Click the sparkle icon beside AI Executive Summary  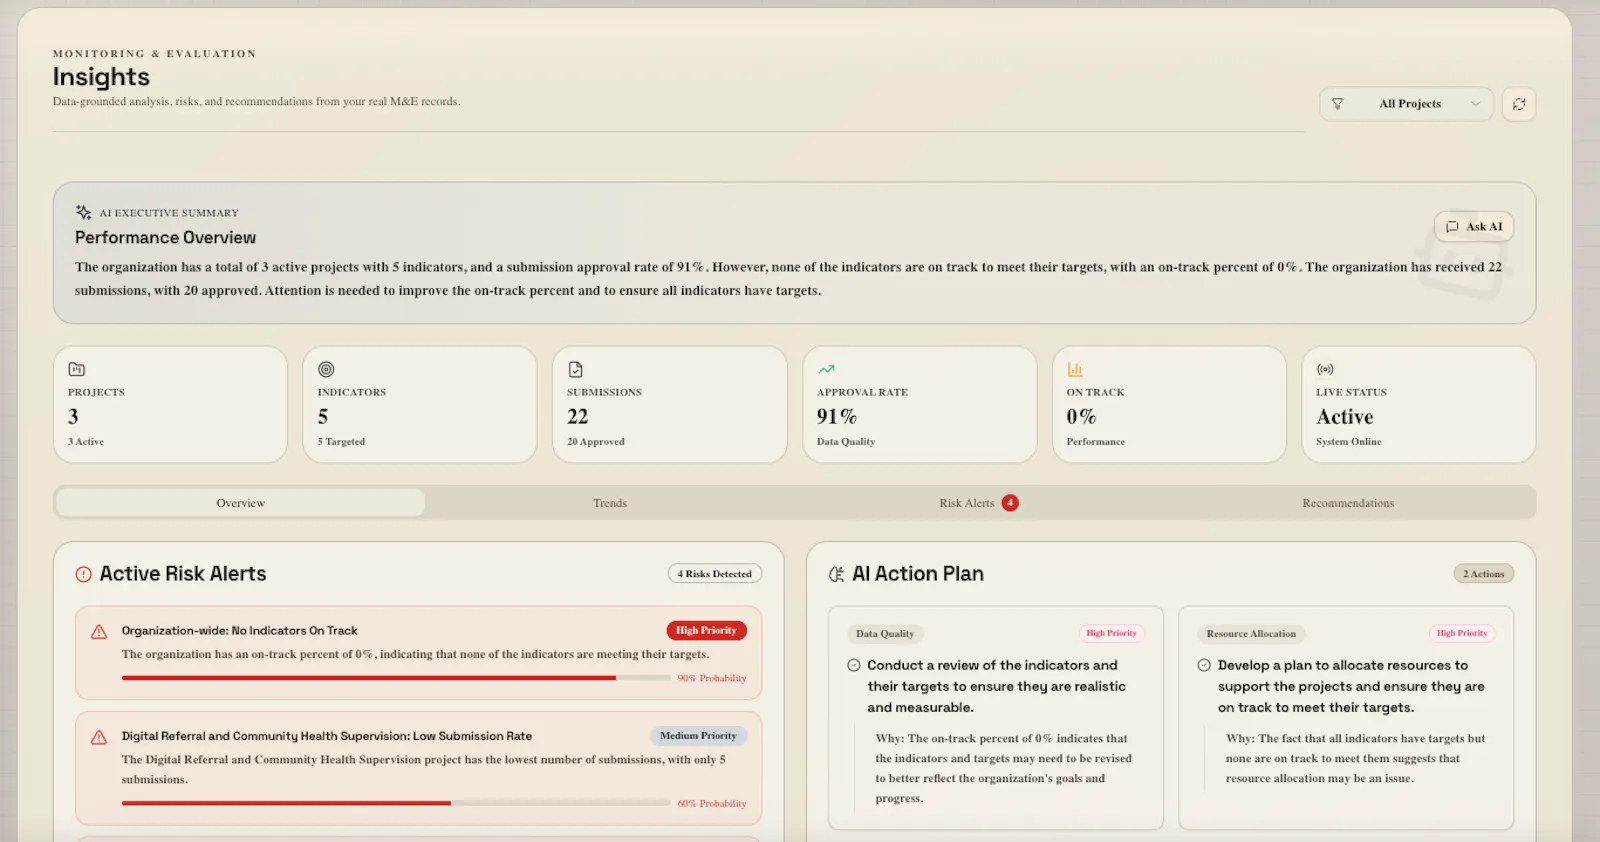(84, 212)
